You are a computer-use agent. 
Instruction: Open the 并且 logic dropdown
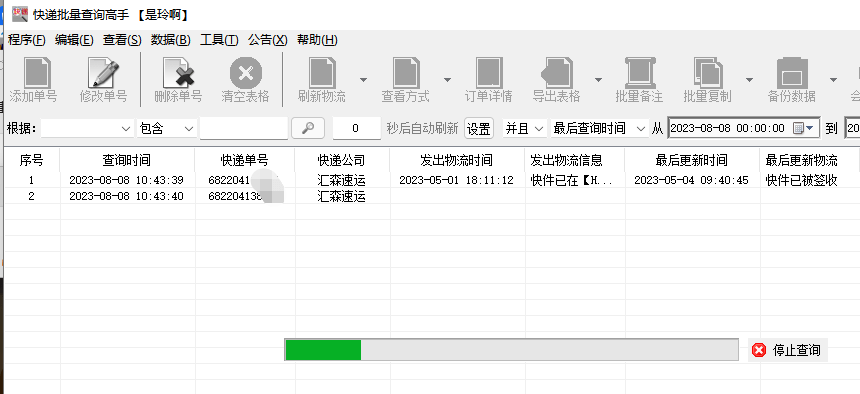tap(525, 128)
